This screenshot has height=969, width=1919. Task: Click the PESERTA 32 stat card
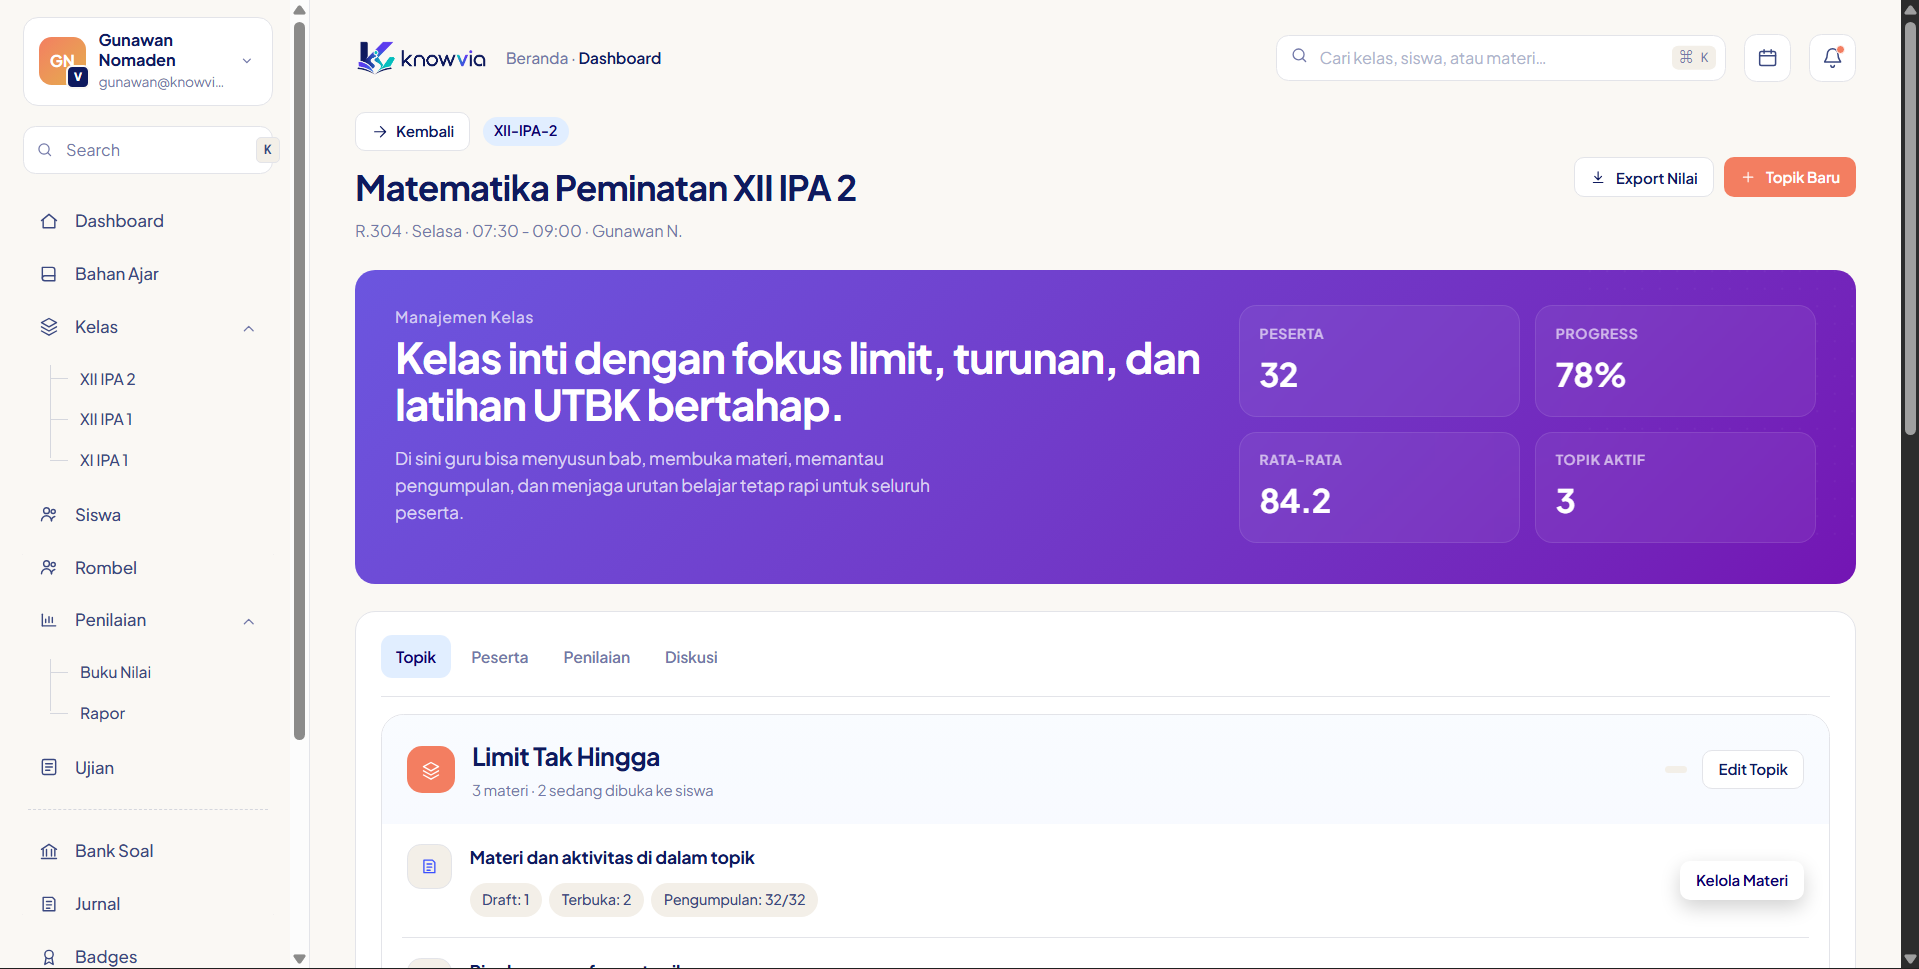click(x=1379, y=361)
